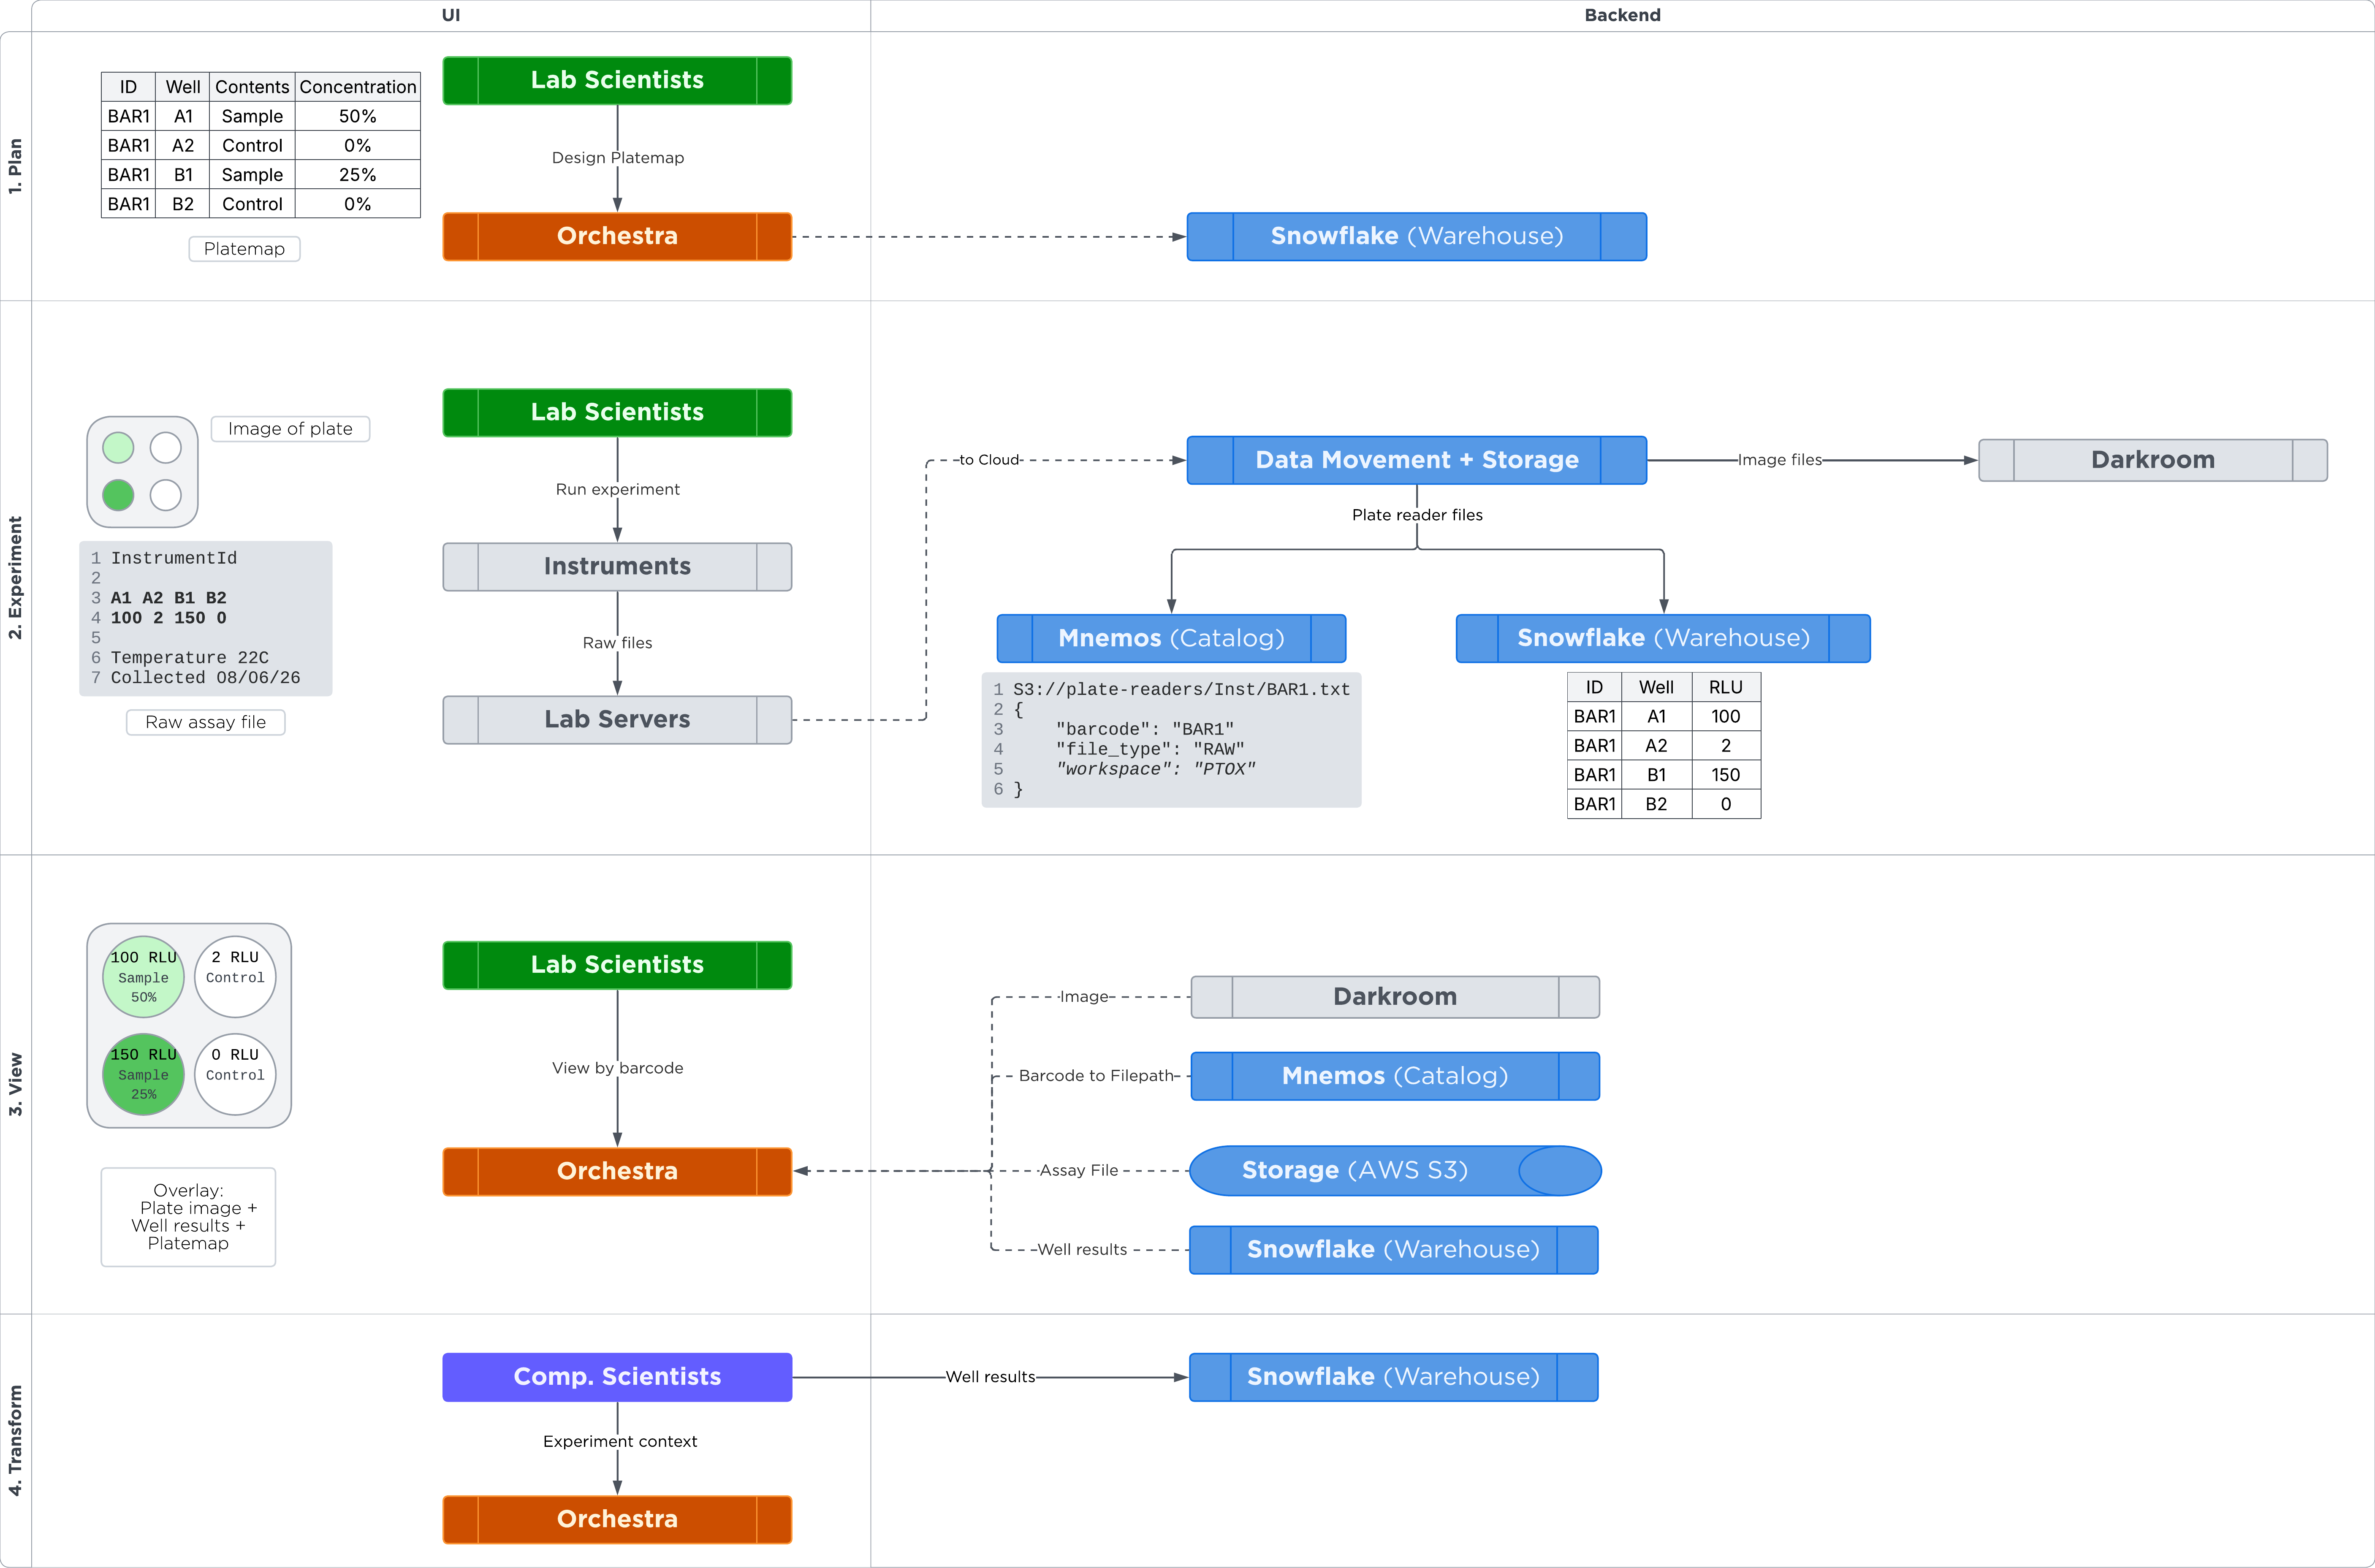2375x1568 pixels.
Task: Click the Backend column header
Action: tap(1622, 15)
